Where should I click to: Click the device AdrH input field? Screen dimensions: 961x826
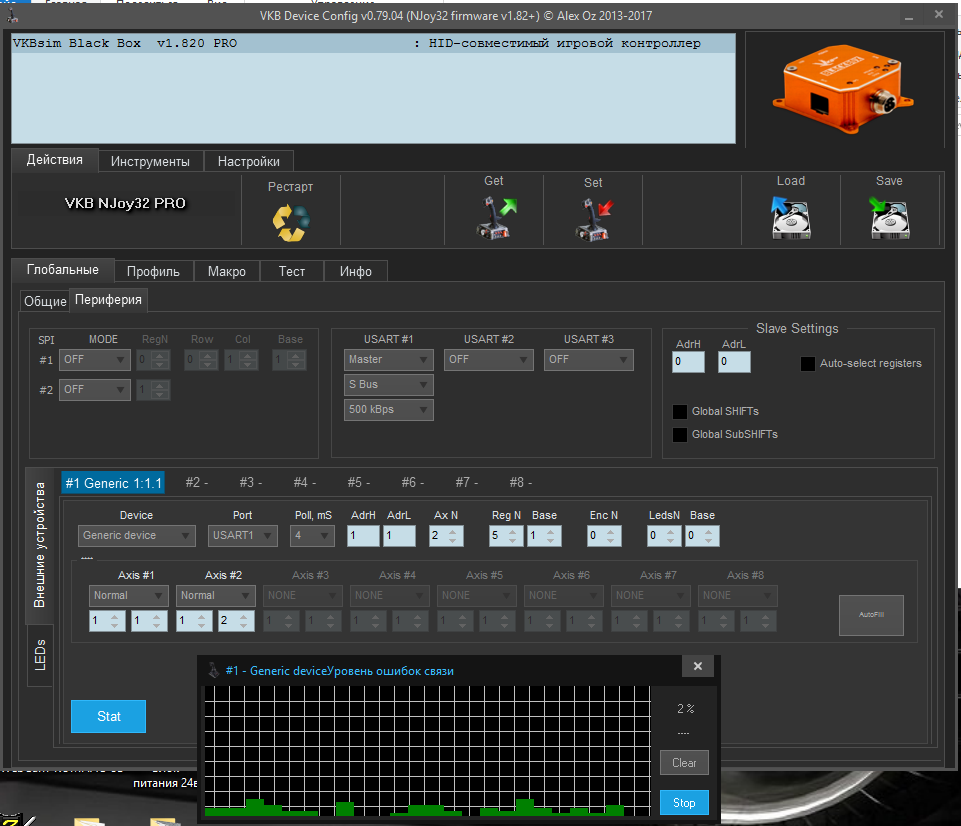363,536
